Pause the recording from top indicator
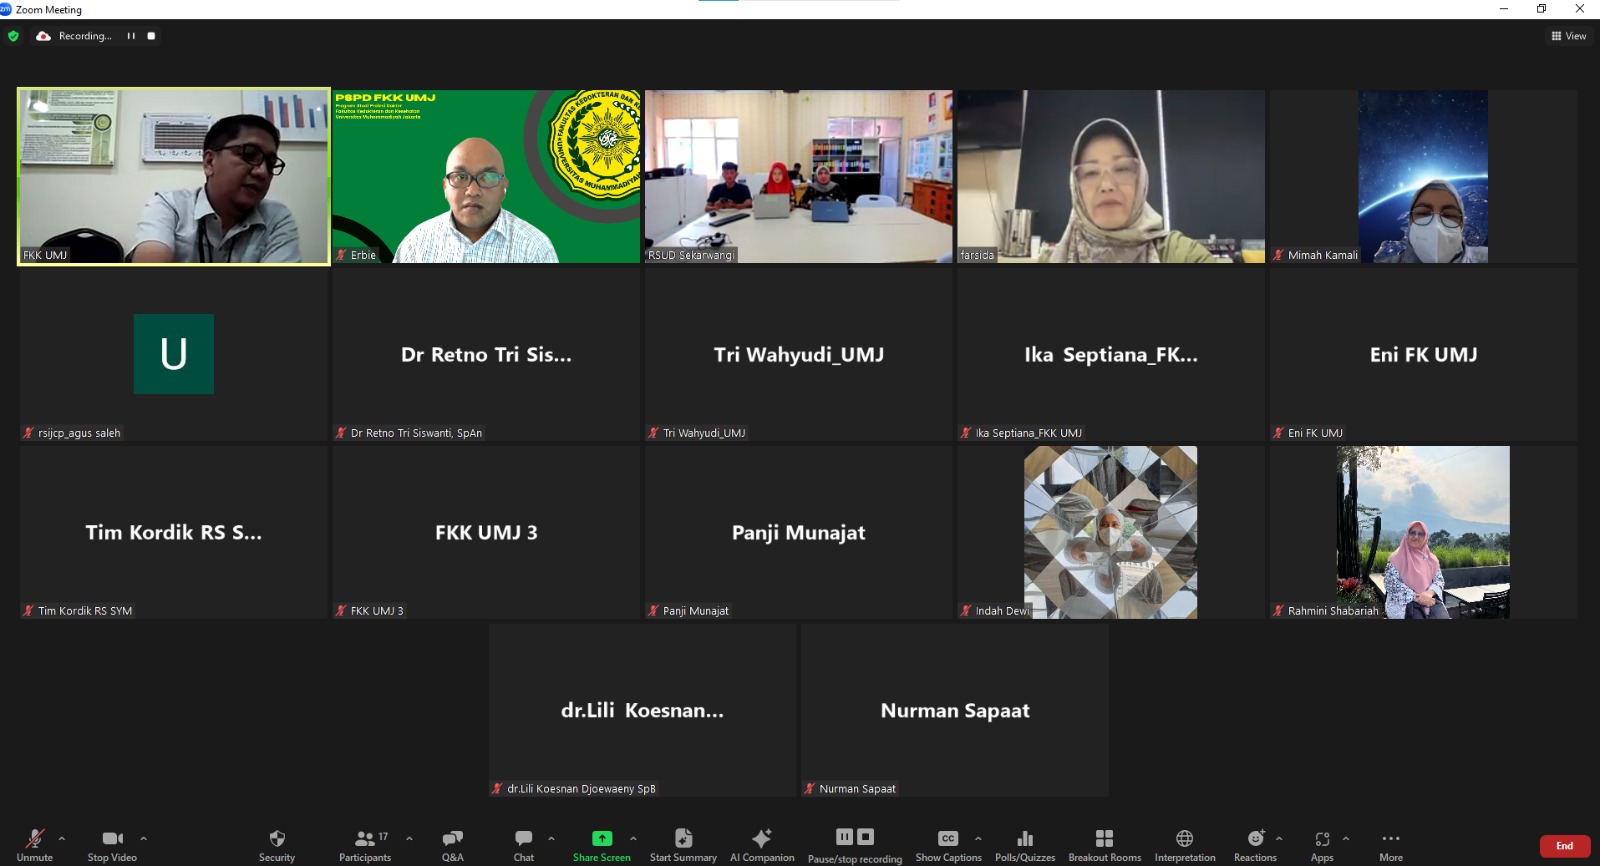Image resolution: width=1600 pixels, height=866 pixels. pyautogui.click(x=131, y=36)
